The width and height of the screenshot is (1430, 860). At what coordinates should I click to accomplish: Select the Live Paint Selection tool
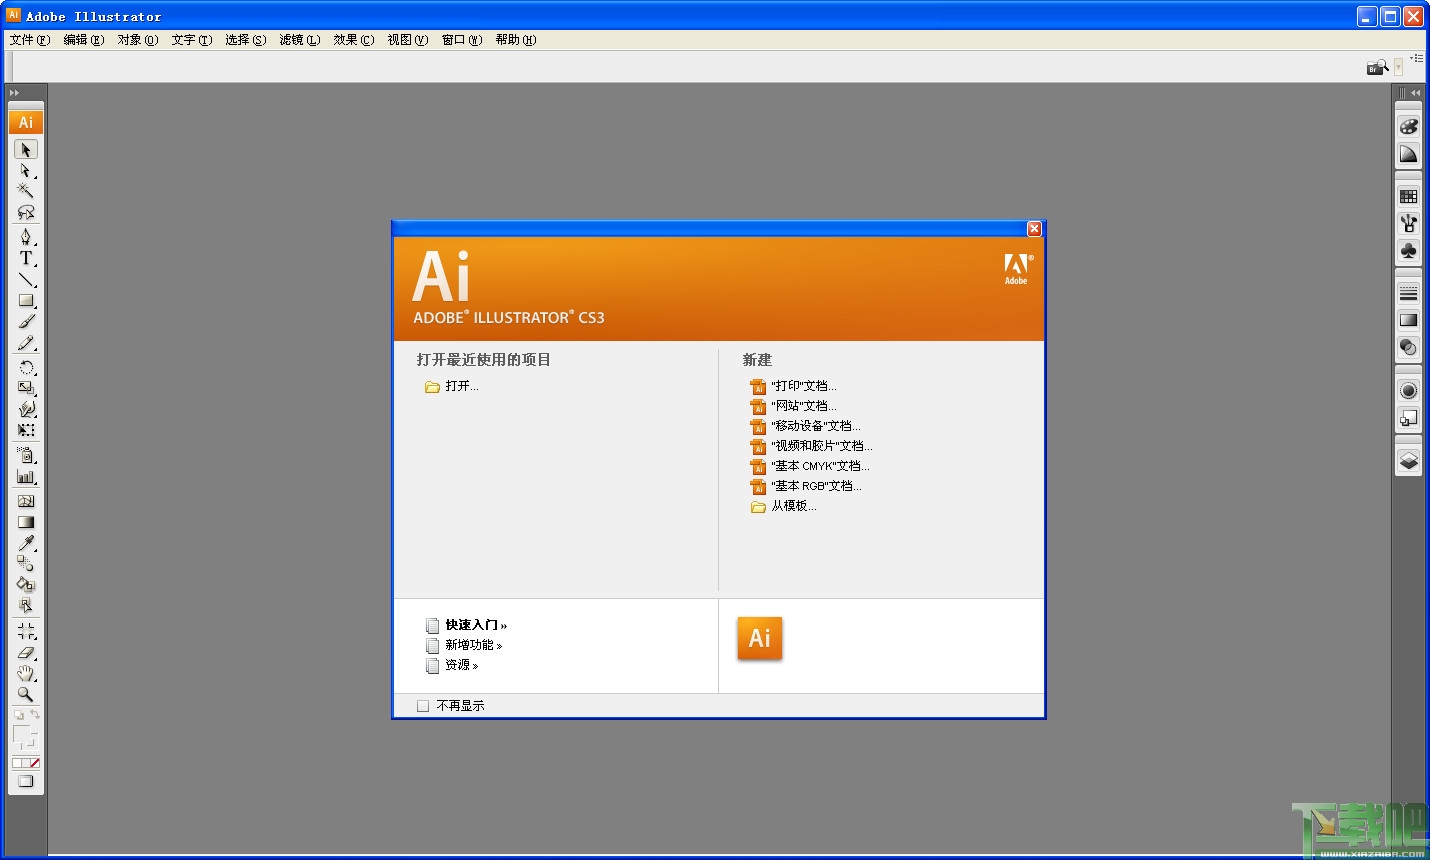[26, 606]
